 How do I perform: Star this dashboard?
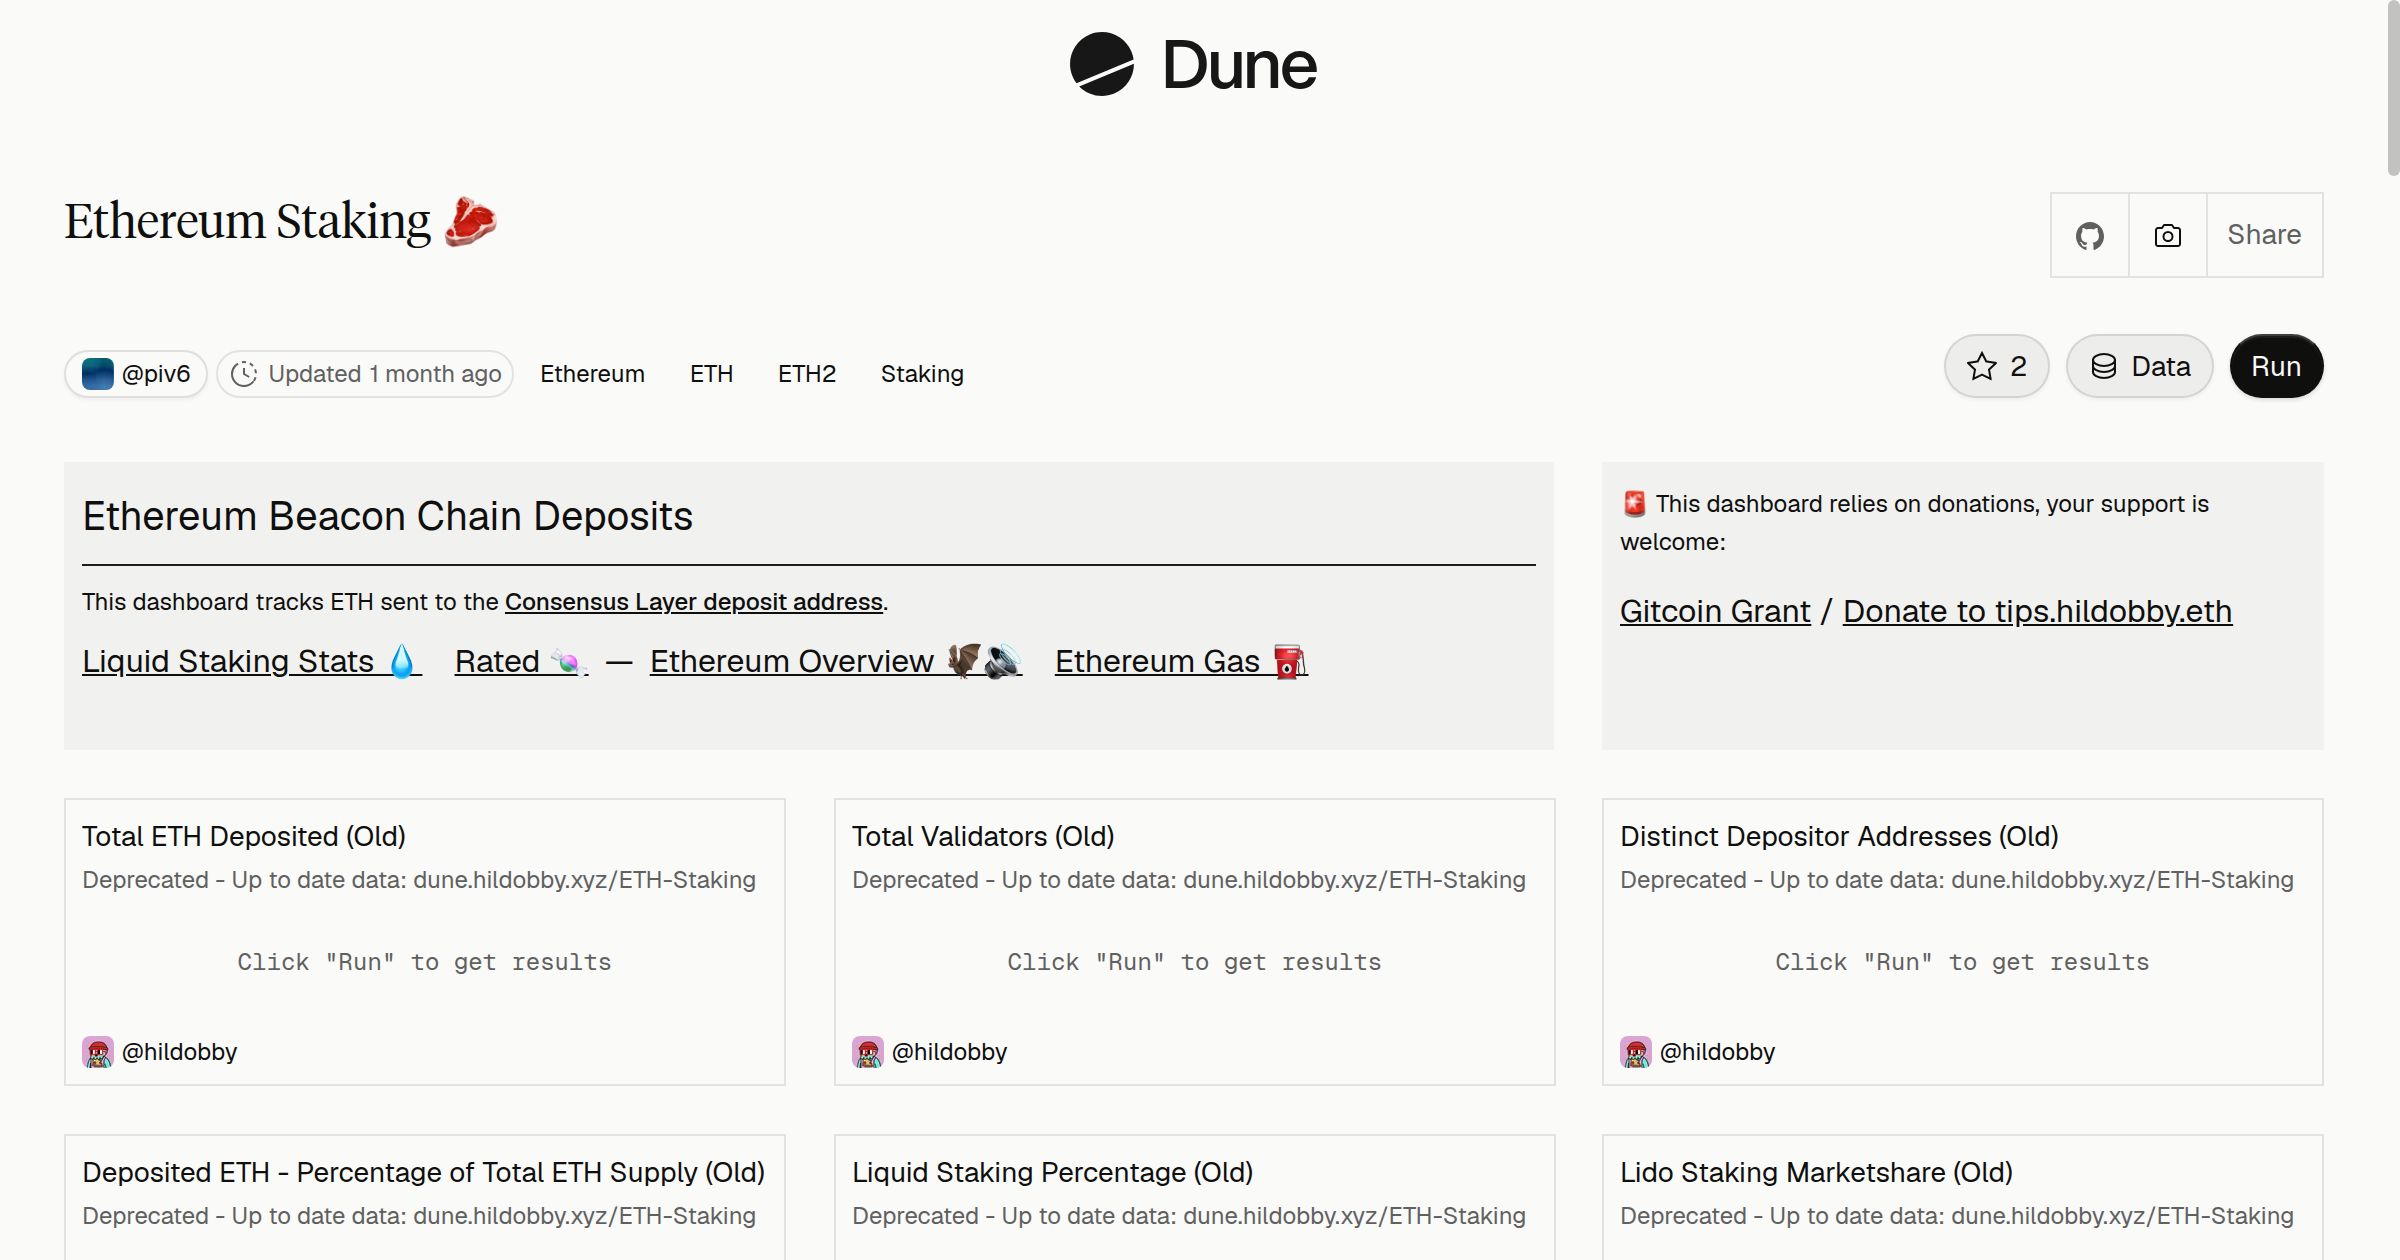tap(1996, 366)
